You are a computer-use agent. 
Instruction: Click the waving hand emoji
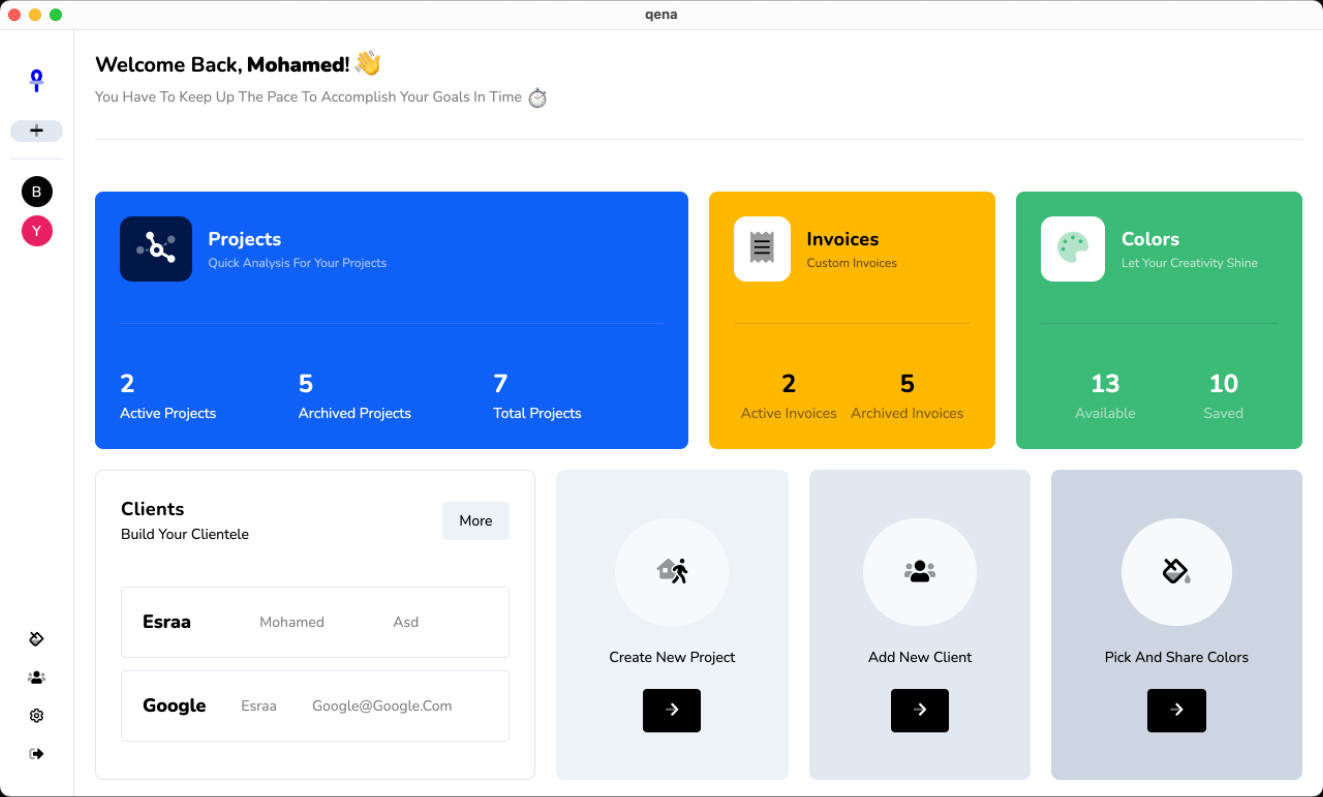(368, 64)
